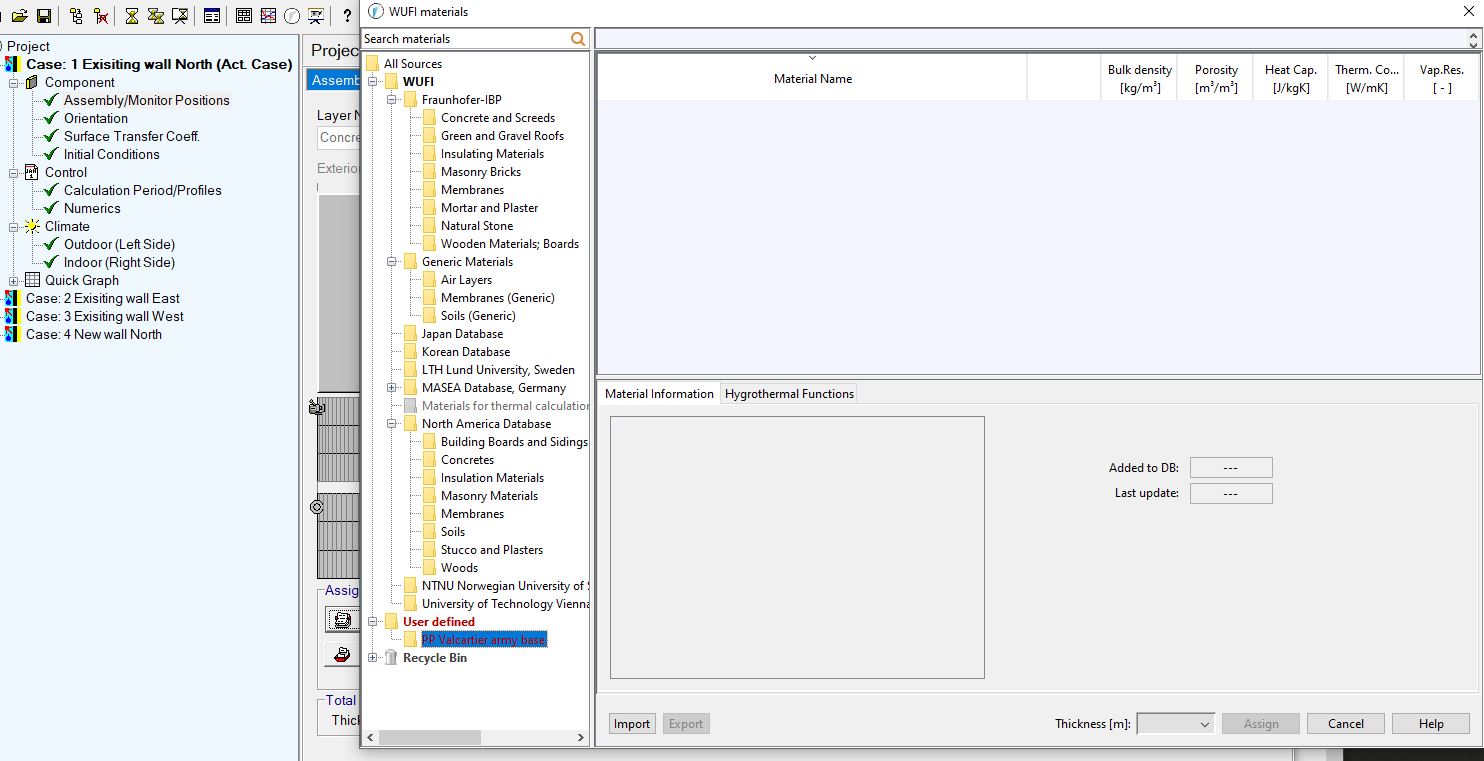Click the Recycle Bin trash icon

(x=391, y=658)
